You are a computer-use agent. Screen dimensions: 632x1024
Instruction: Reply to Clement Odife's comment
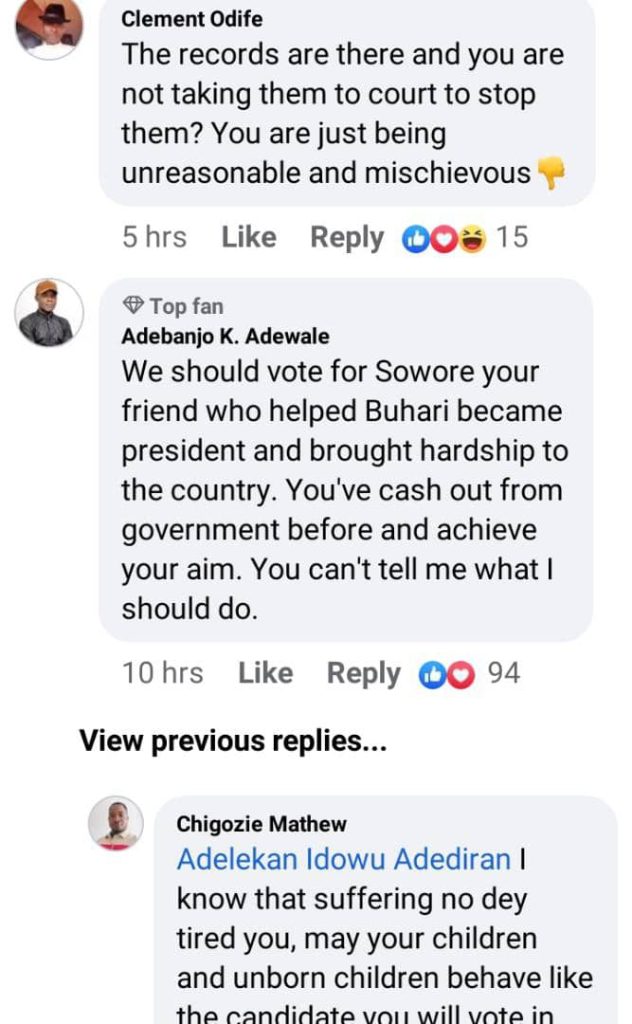pyautogui.click(x=346, y=237)
